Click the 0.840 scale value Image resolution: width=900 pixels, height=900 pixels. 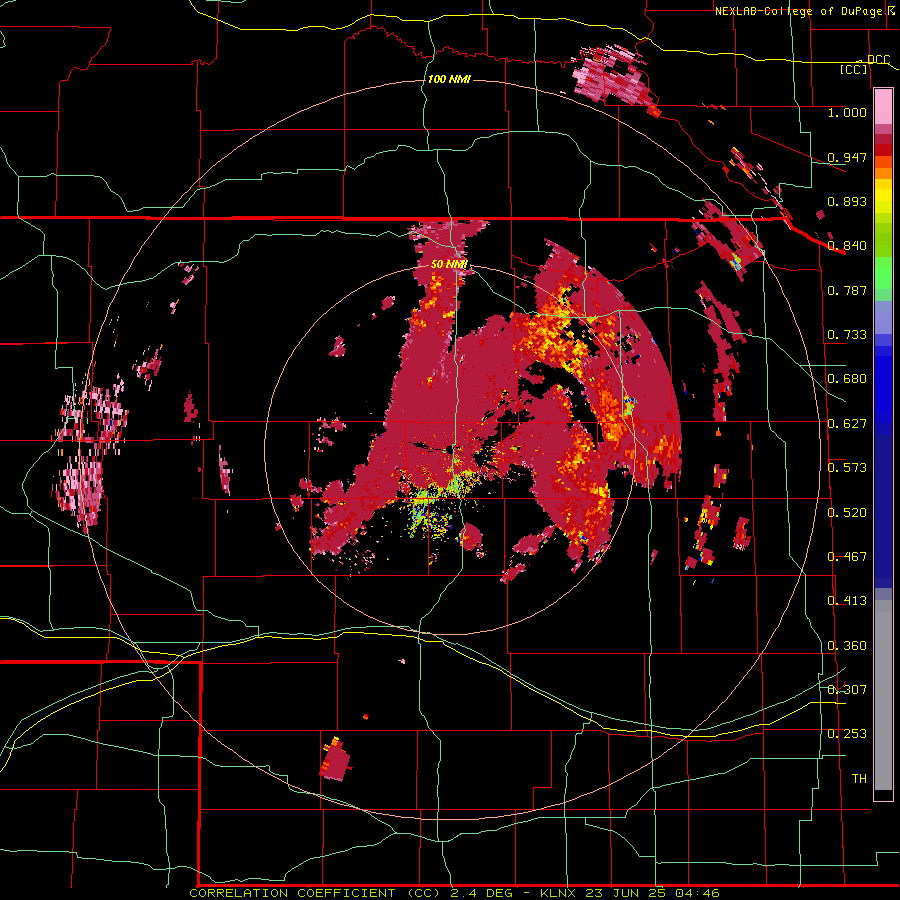point(847,246)
